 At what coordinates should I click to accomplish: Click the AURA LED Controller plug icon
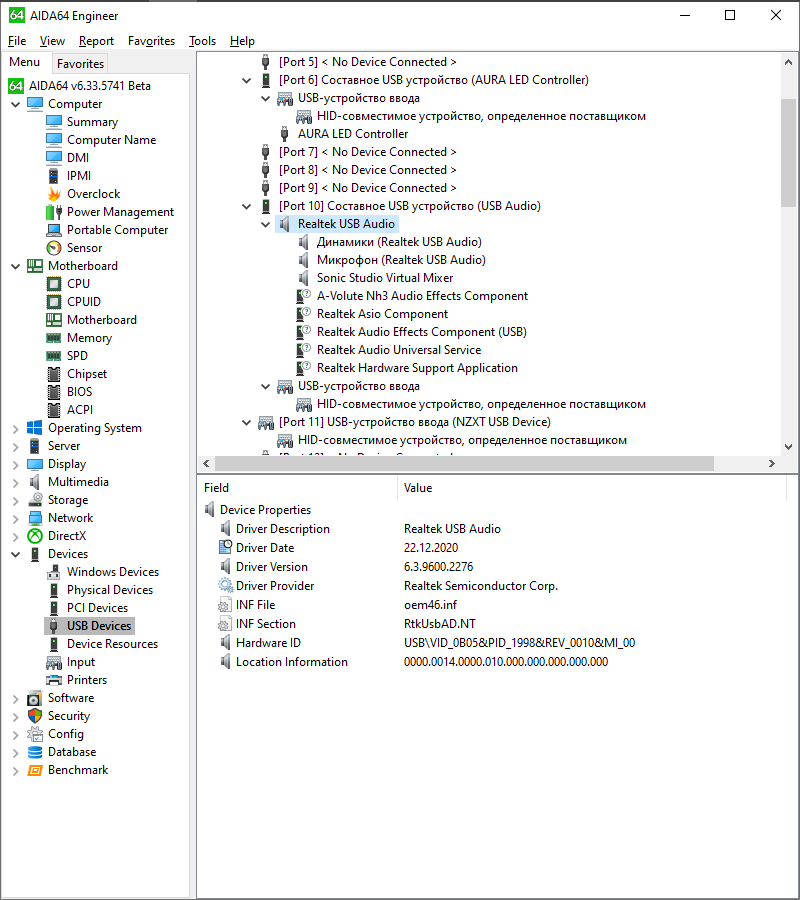pyautogui.click(x=285, y=134)
